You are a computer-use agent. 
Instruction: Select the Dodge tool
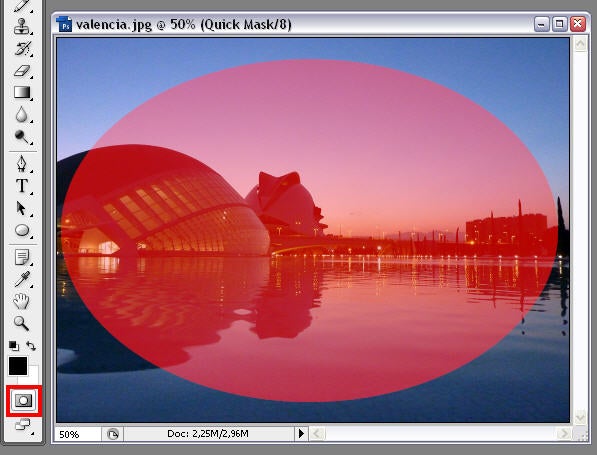point(22,136)
